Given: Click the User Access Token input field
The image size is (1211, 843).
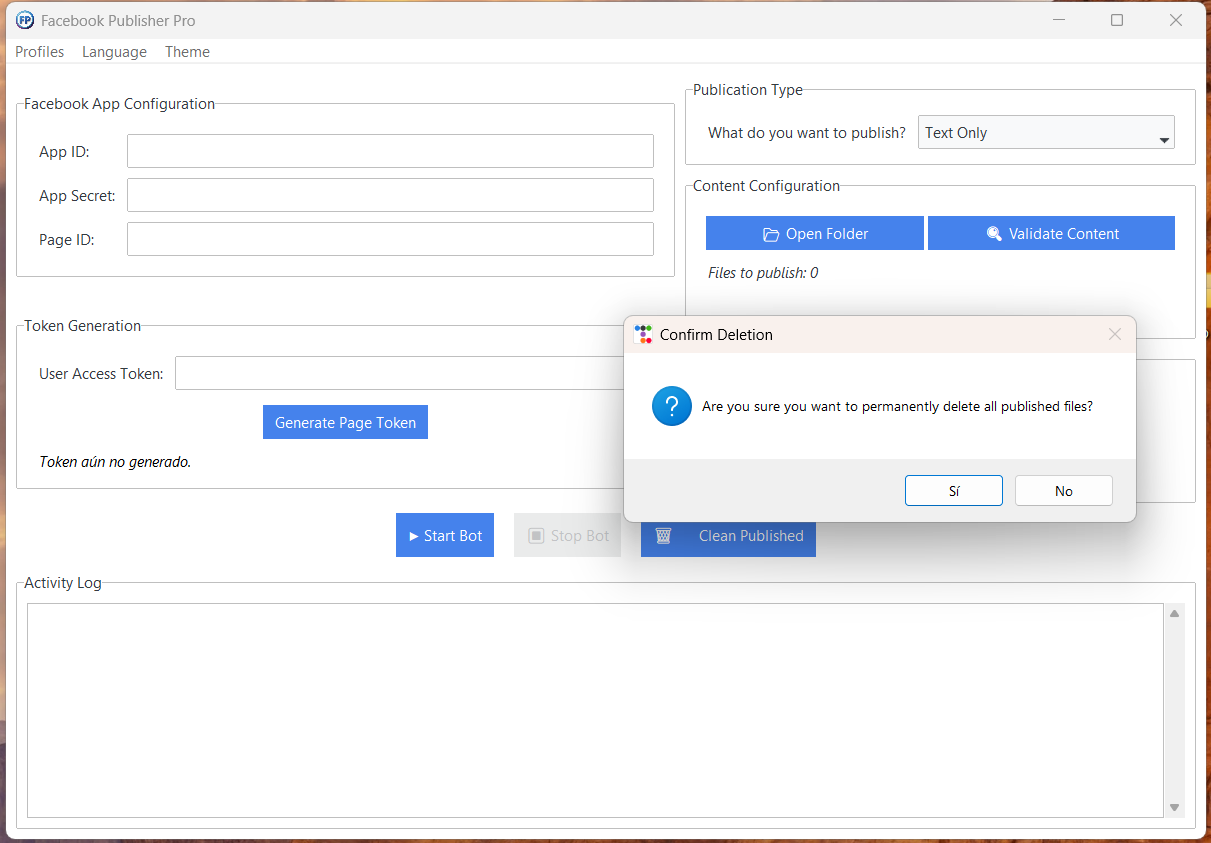Looking at the screenshot, I should click(x=400, y=373).
